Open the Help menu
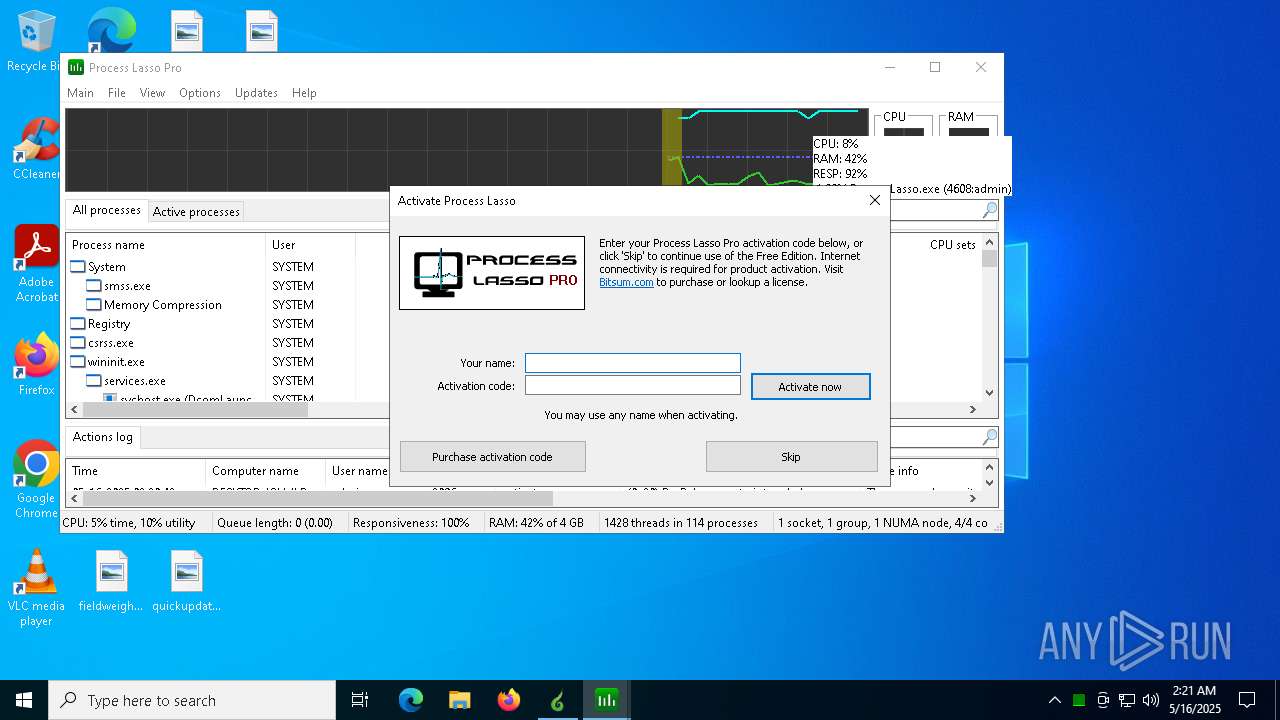This screenshot has width=1280, height=720. pyautogui.click(x=304, y=93)
